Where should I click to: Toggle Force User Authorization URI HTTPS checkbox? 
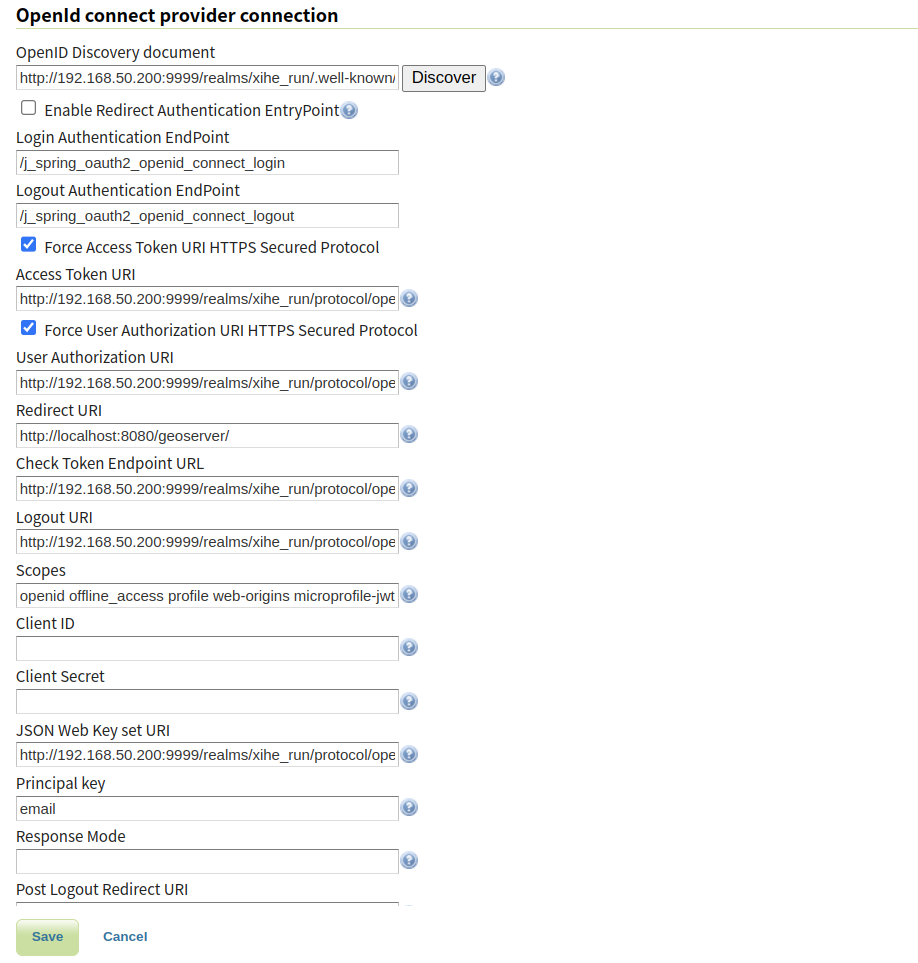(x=29, y=328)
